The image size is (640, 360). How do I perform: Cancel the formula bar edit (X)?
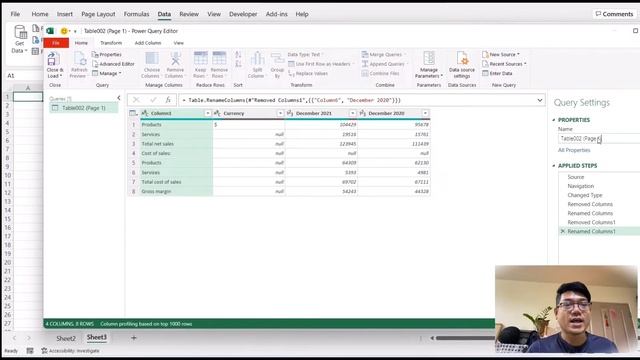click(136, 100)
